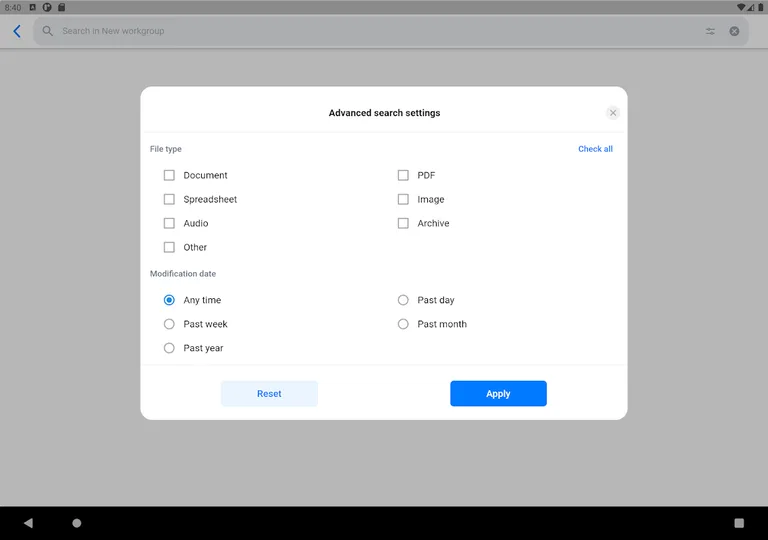
Task: Tap the Android home circle button
Action: [x=77, y=523]
